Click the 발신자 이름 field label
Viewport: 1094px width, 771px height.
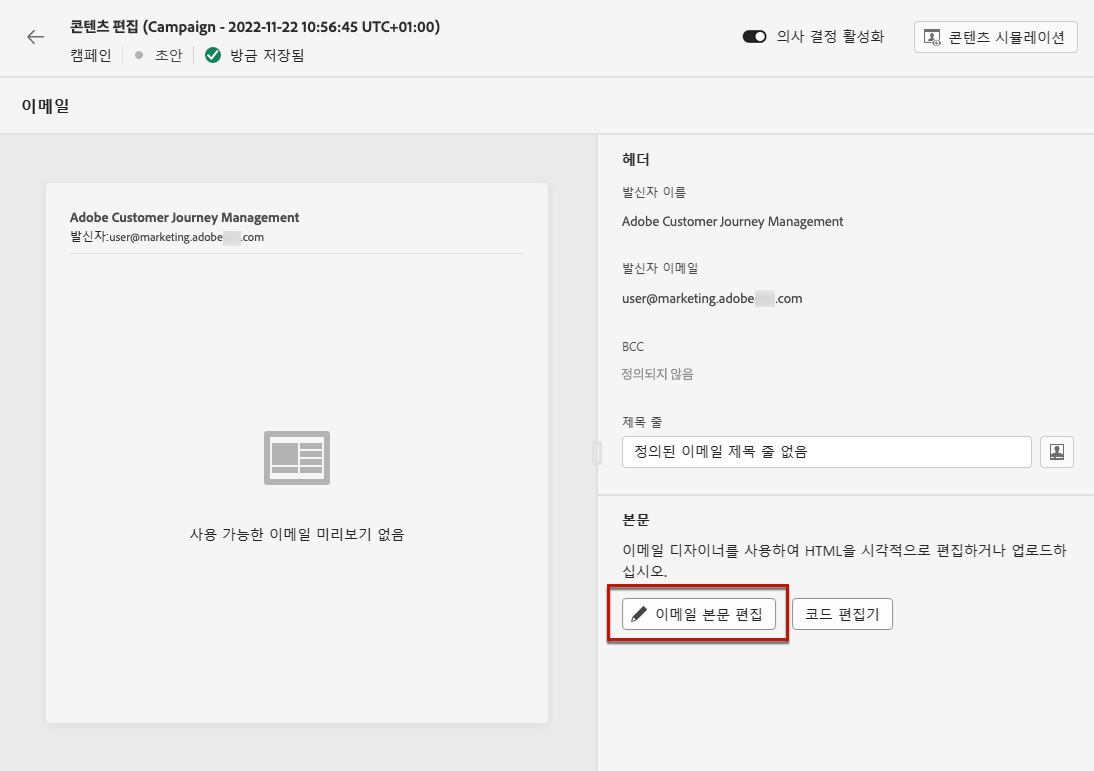[x=654, y=192]
